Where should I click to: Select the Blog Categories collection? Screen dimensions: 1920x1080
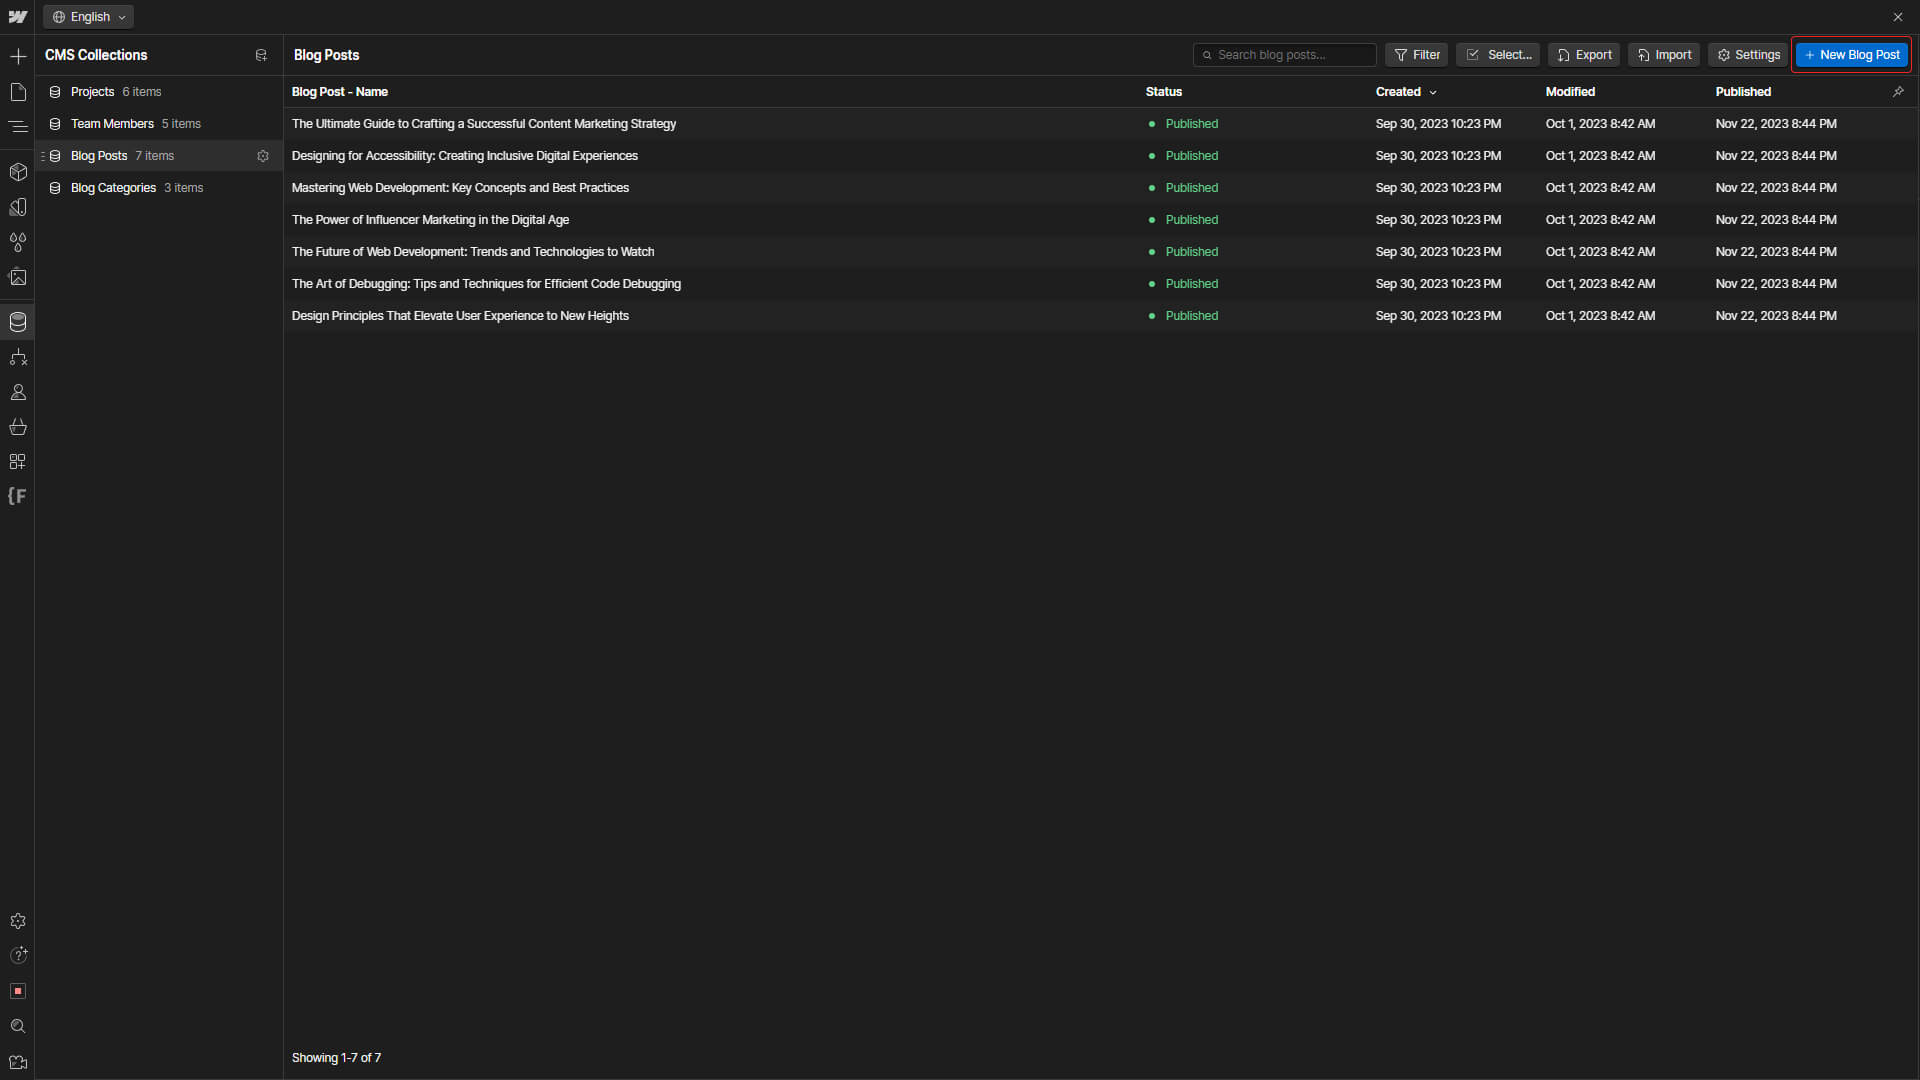coord(113,188)
